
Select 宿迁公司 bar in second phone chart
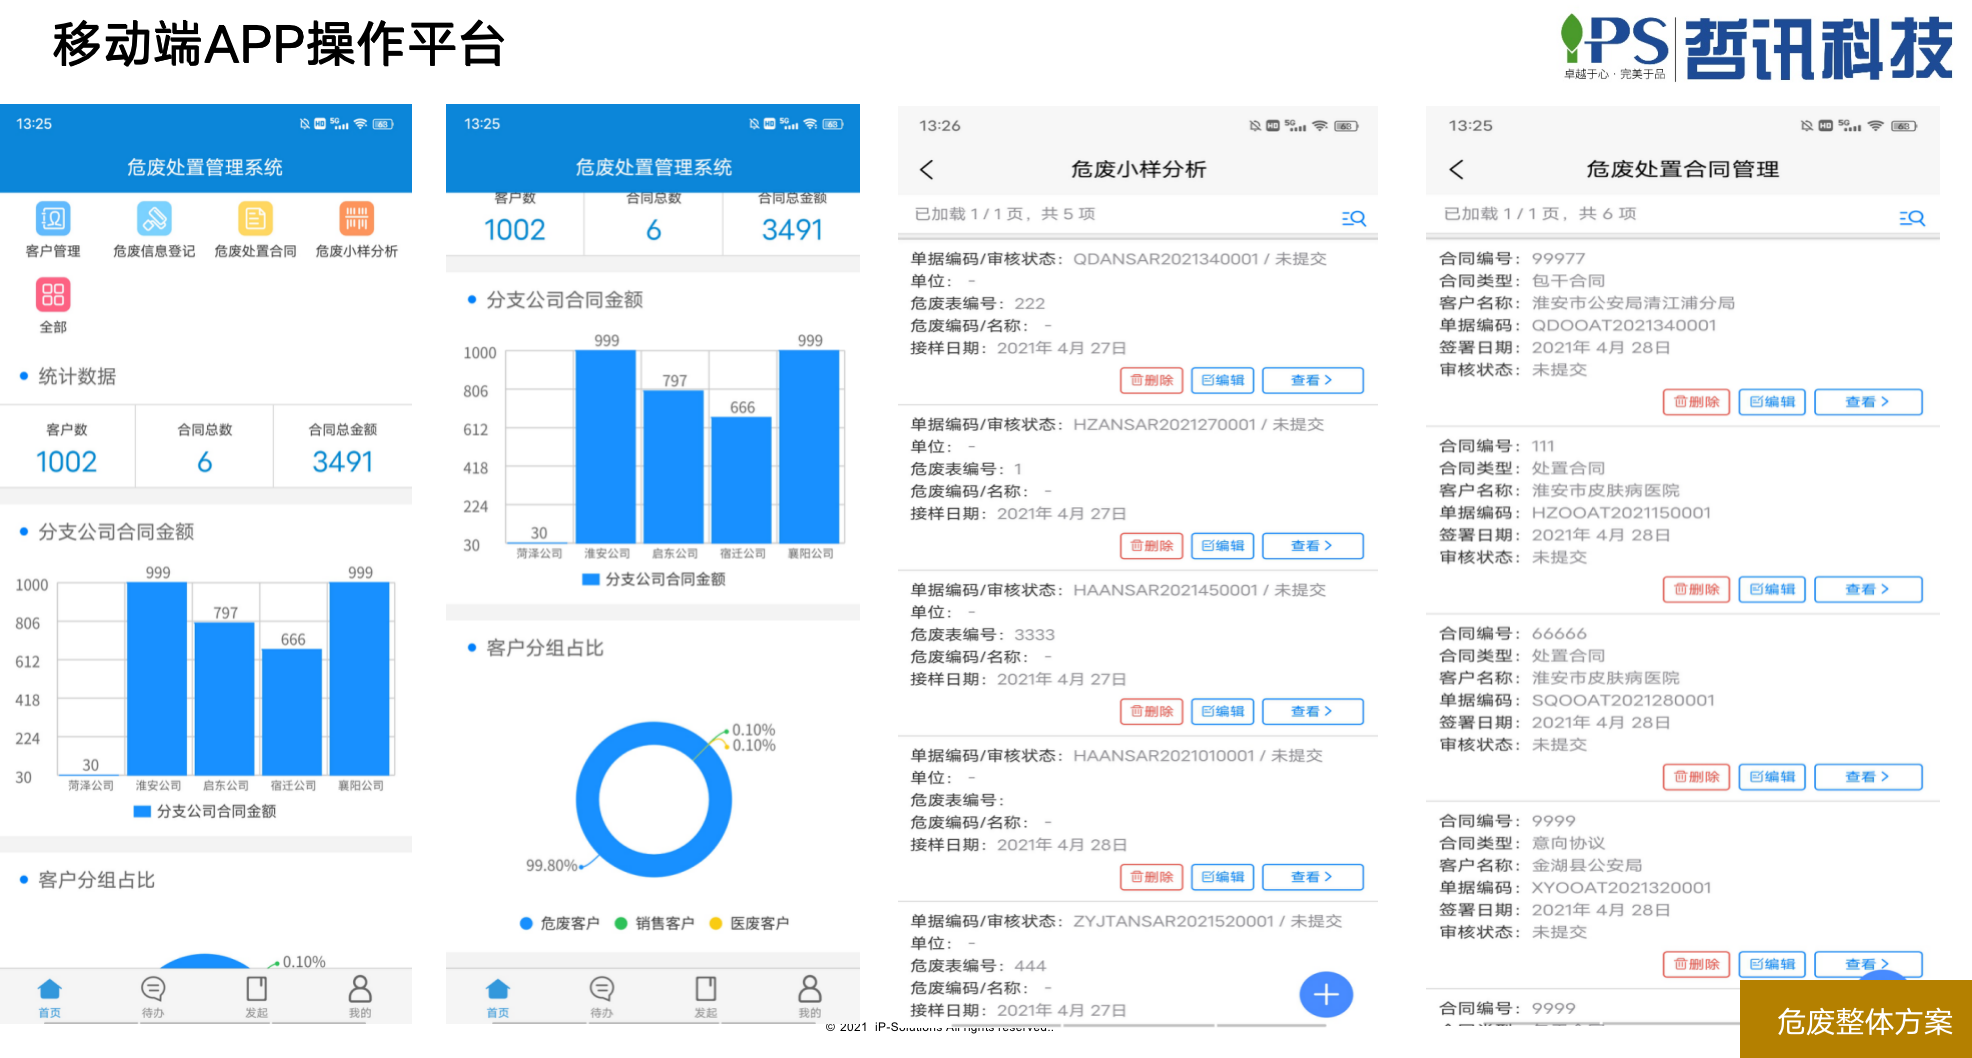(741, 480)
